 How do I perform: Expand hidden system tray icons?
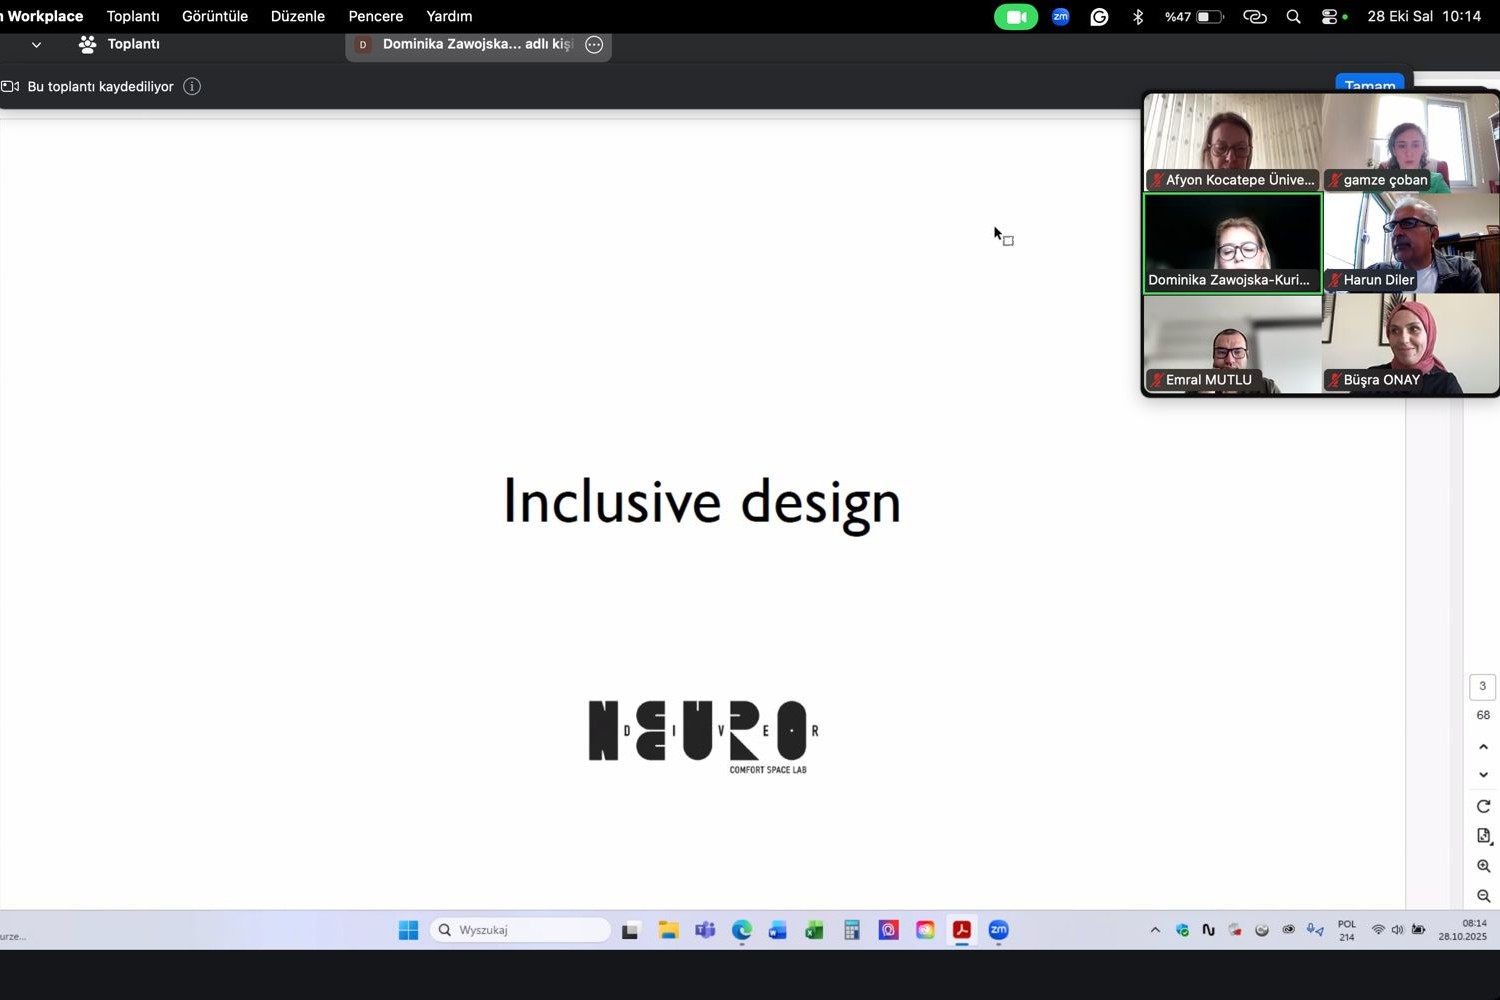coord(1155,930)
